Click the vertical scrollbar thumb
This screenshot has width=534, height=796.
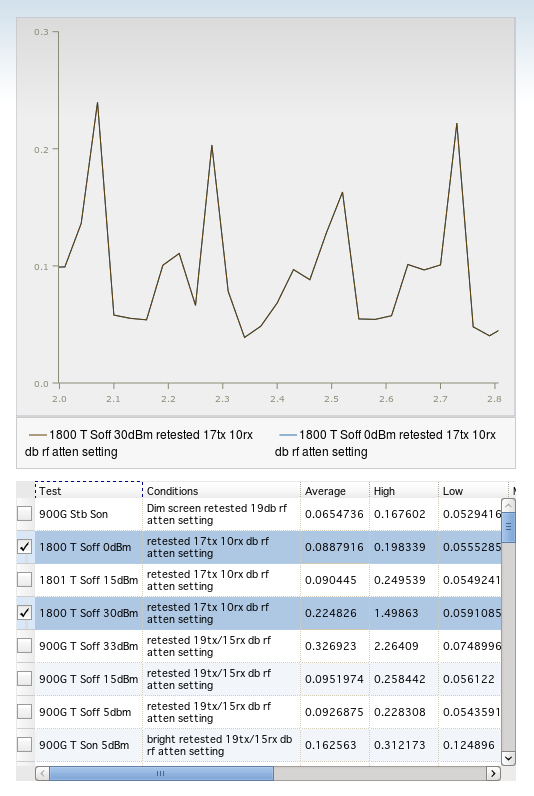coord(509,527)
